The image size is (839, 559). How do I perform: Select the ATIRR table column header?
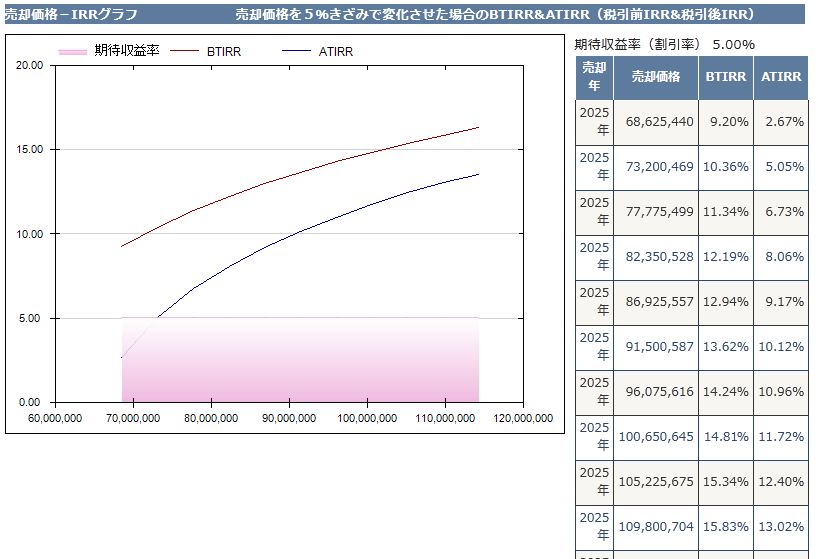click(x=780, y=77)
